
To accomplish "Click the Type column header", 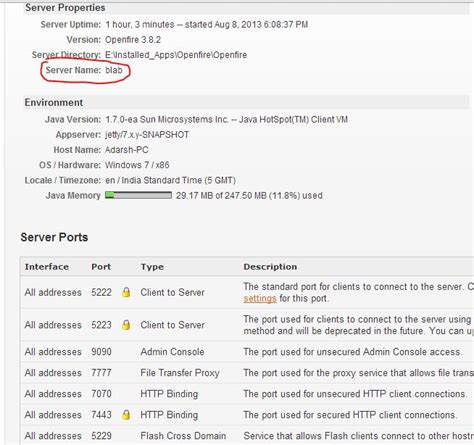I will coord(152,267).
